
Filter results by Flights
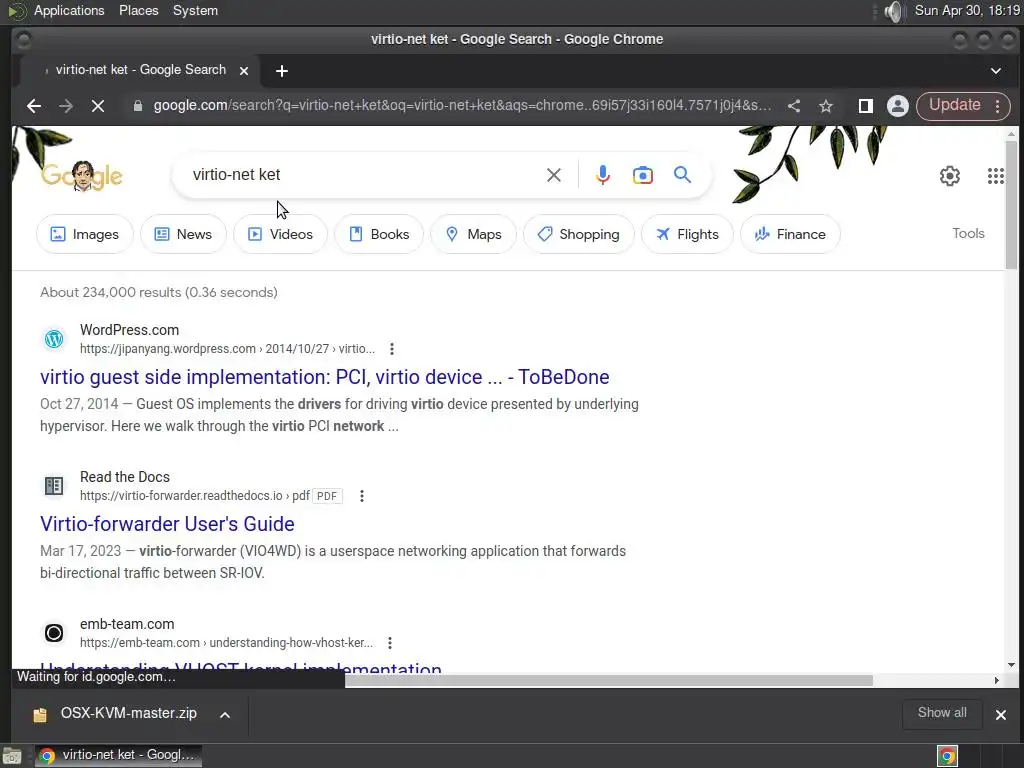(x=687, y=234)
